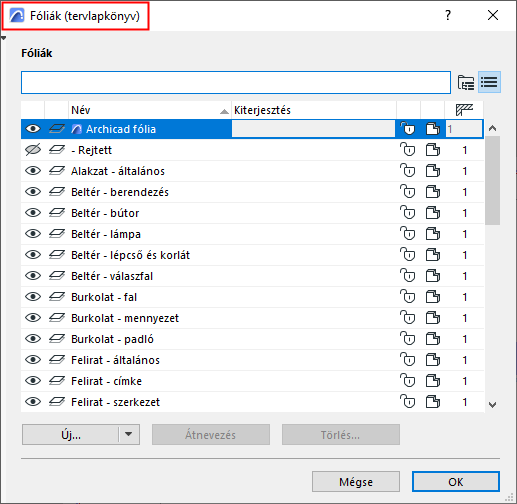Viewport: 517px width, 504px height.
Task: Expand the dialog panel triangle at top left
Action: pyautogui.click(x=4, y=38)
